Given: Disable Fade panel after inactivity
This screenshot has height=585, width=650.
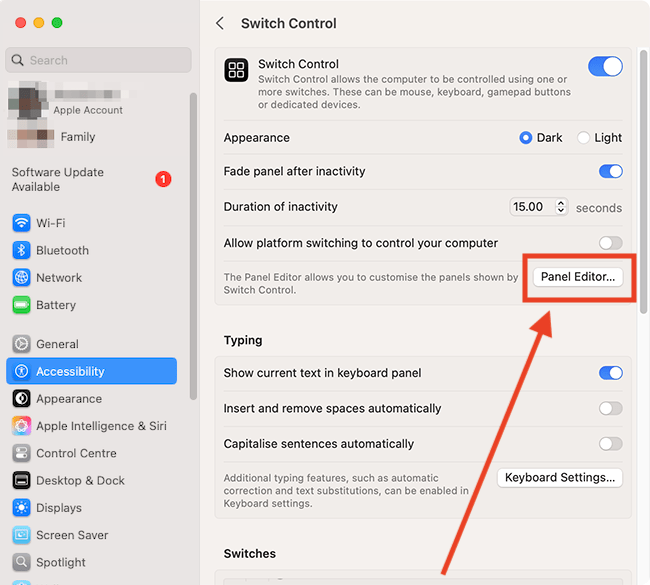Looking at the screenshot, I should pyautogui.click(x=610, y=171).
